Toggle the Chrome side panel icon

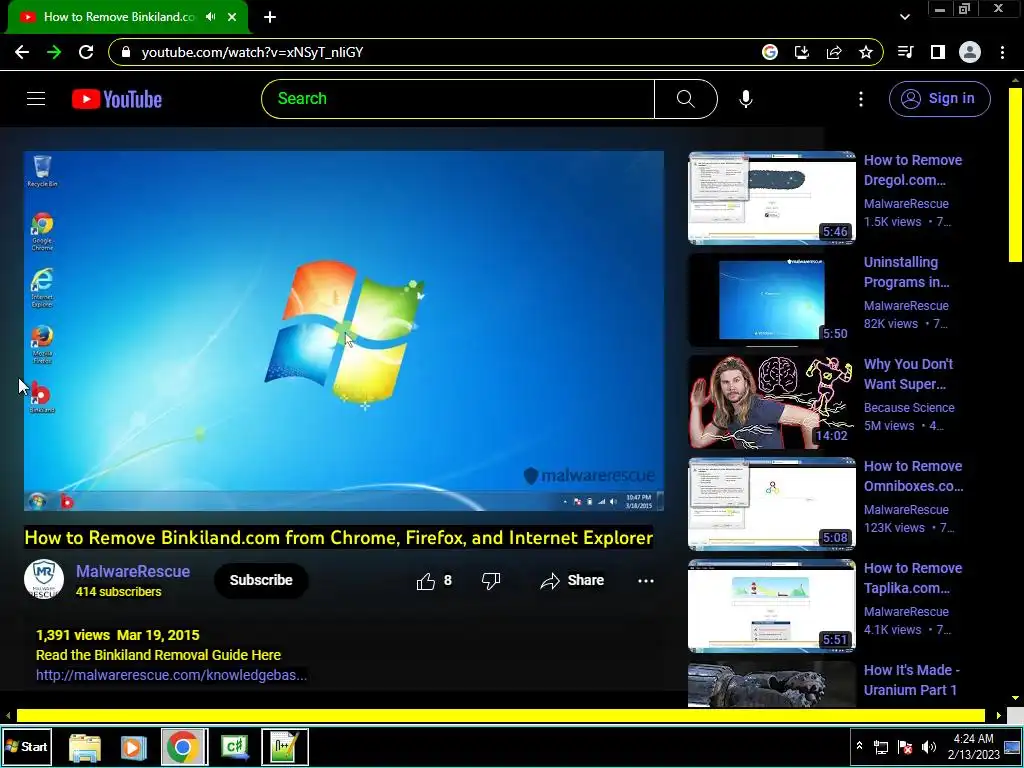click(x=938, y=52)
